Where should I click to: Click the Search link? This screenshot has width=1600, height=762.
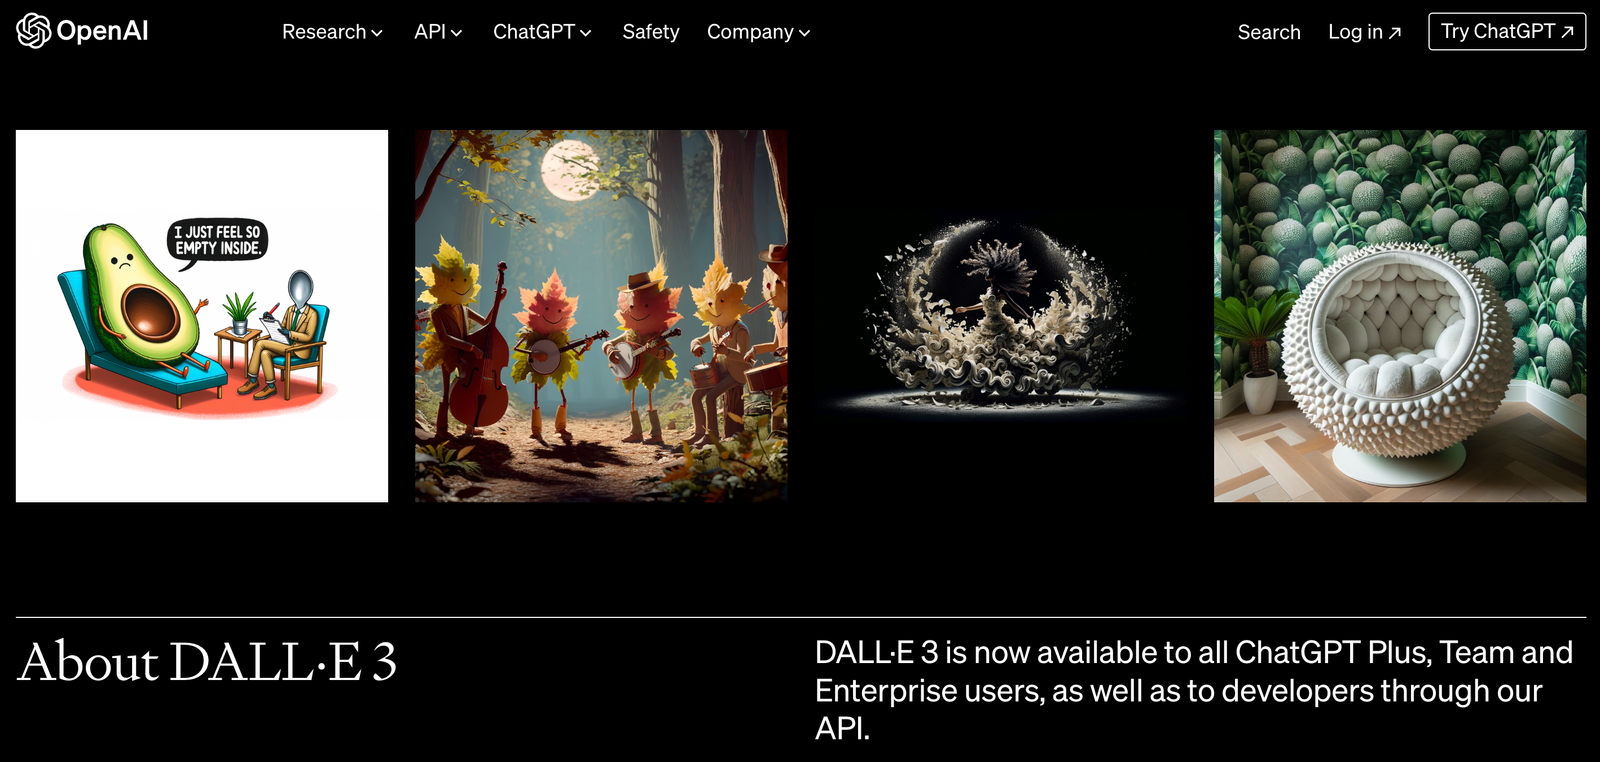click(1269, 32)
